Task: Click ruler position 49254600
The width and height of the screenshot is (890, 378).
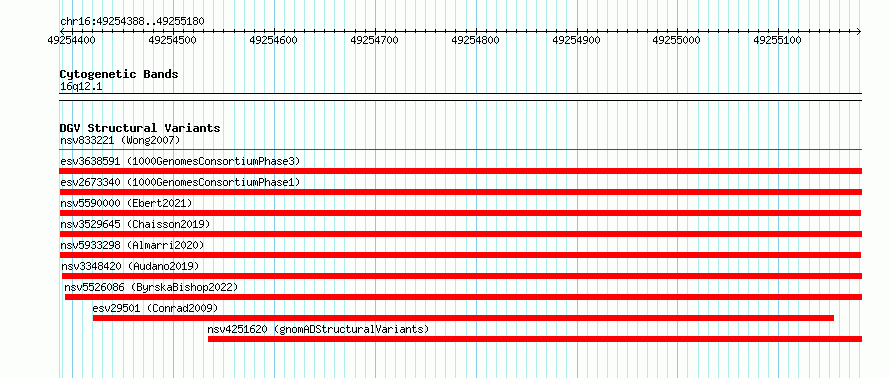Action: pos(274,40)
